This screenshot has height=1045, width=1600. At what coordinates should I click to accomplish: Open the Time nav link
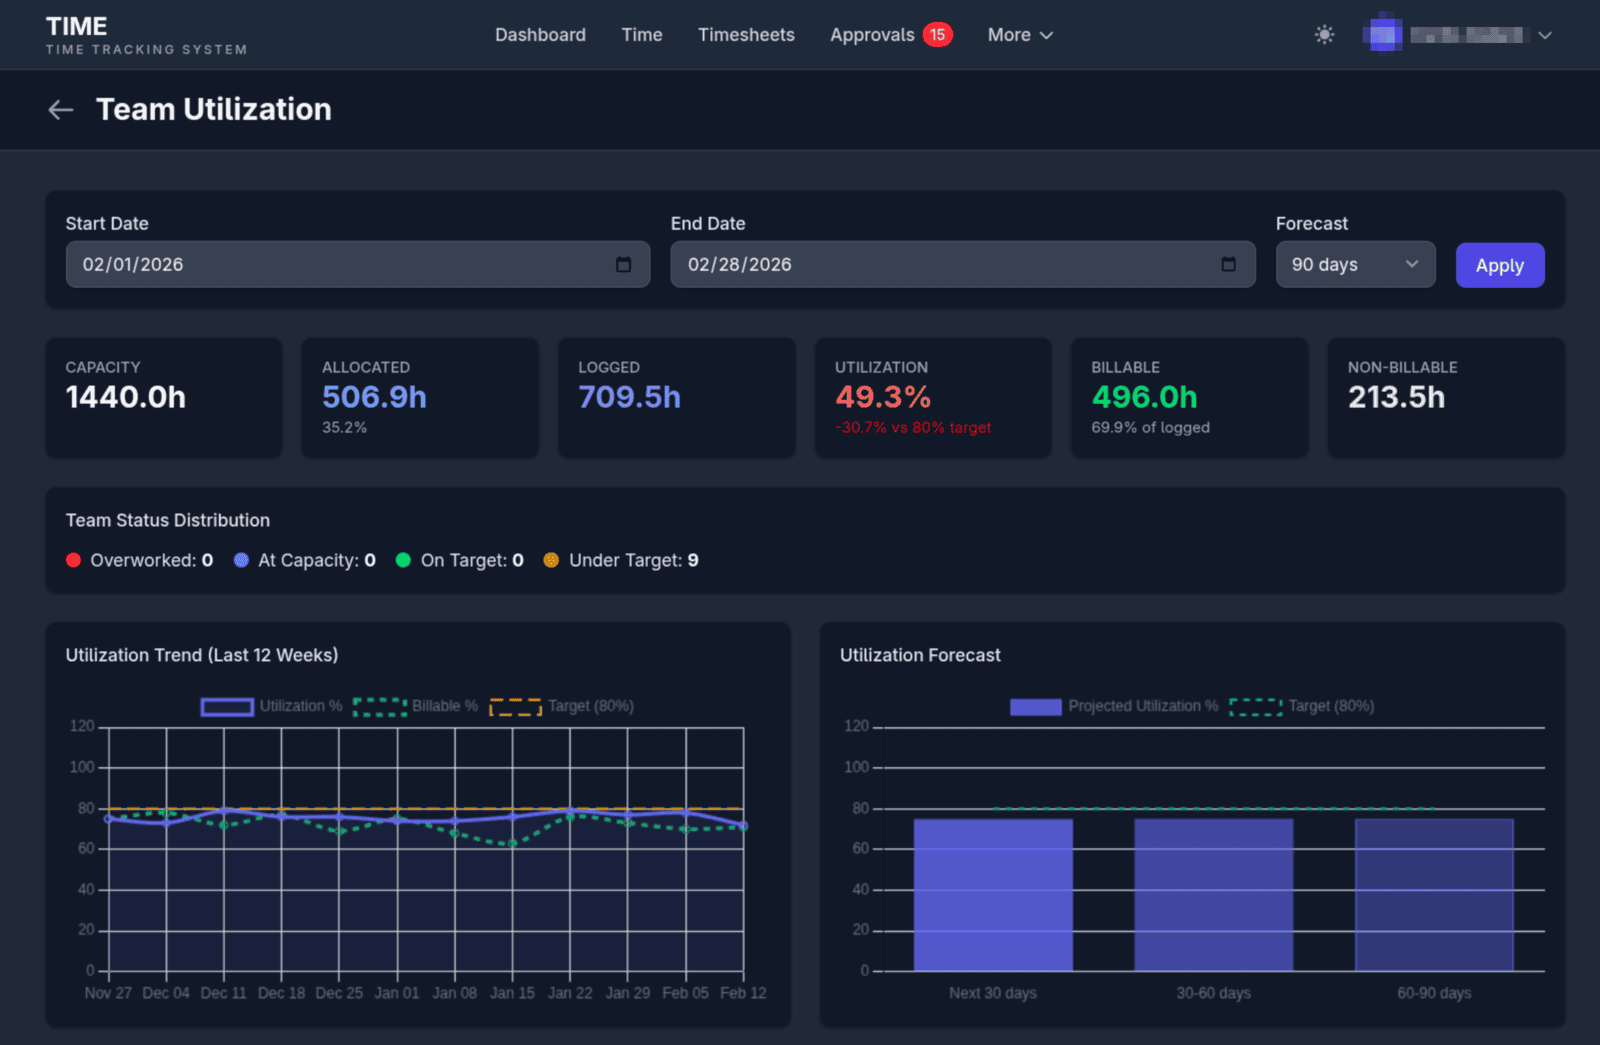641,35
